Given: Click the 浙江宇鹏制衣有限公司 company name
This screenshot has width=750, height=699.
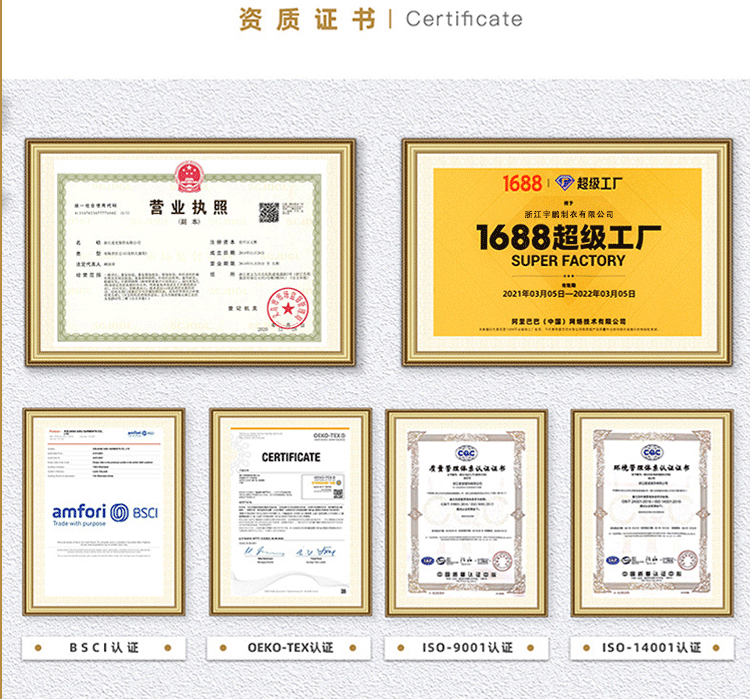Looking at the screenshot, I should pos(568,214).
